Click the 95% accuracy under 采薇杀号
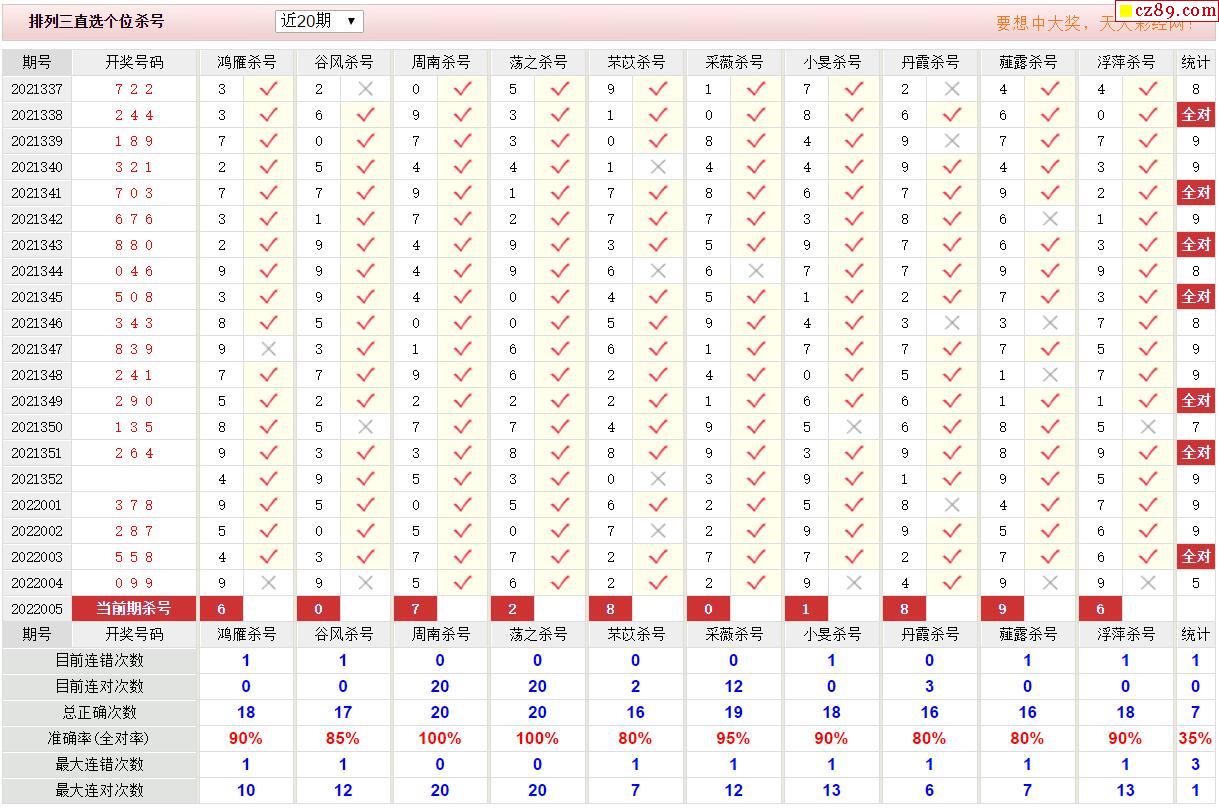Viewport: 1219px width, 808px height. pos(733,739)
